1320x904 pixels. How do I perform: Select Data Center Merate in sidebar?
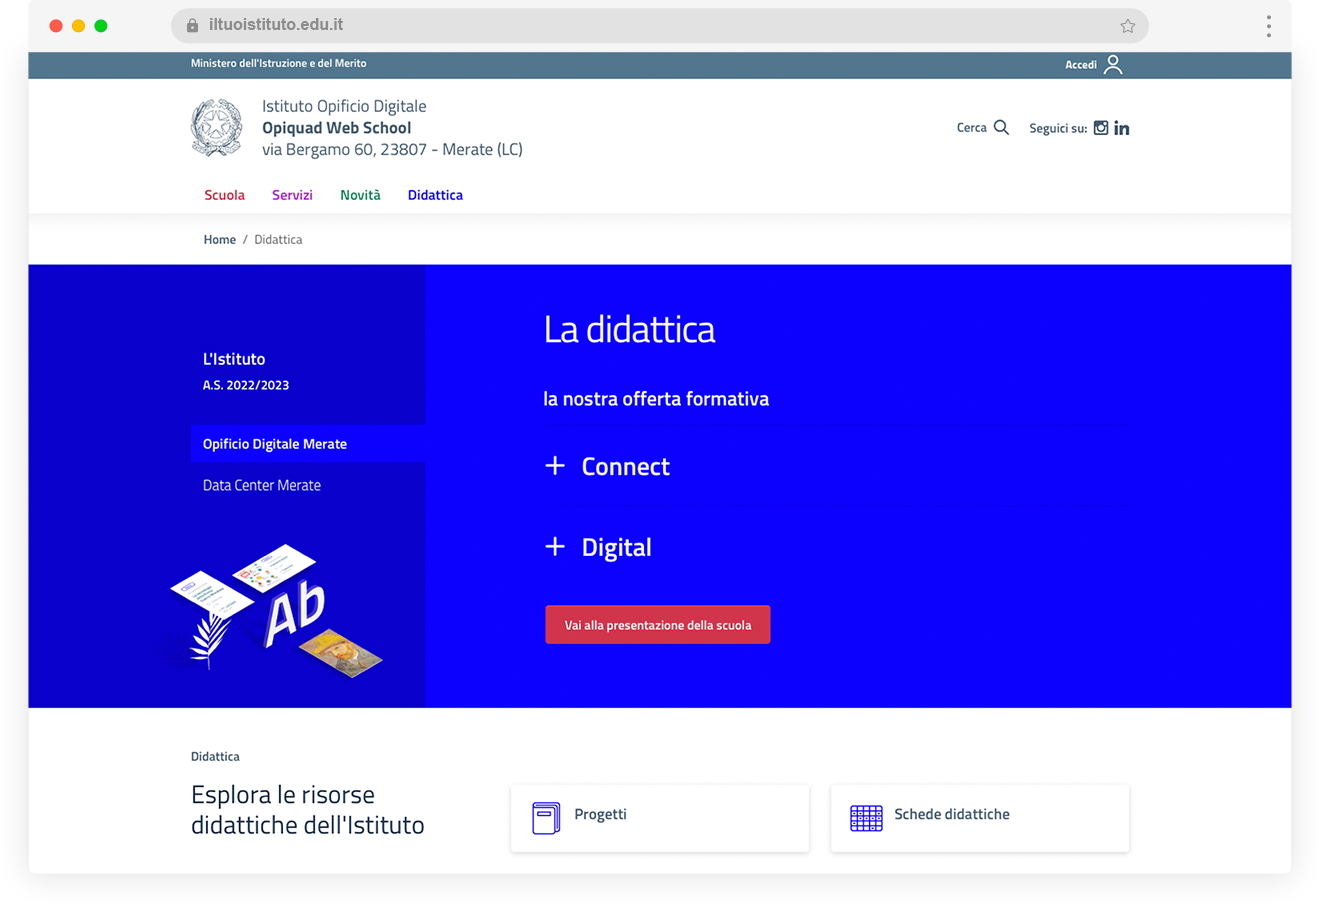click(262, 485)
